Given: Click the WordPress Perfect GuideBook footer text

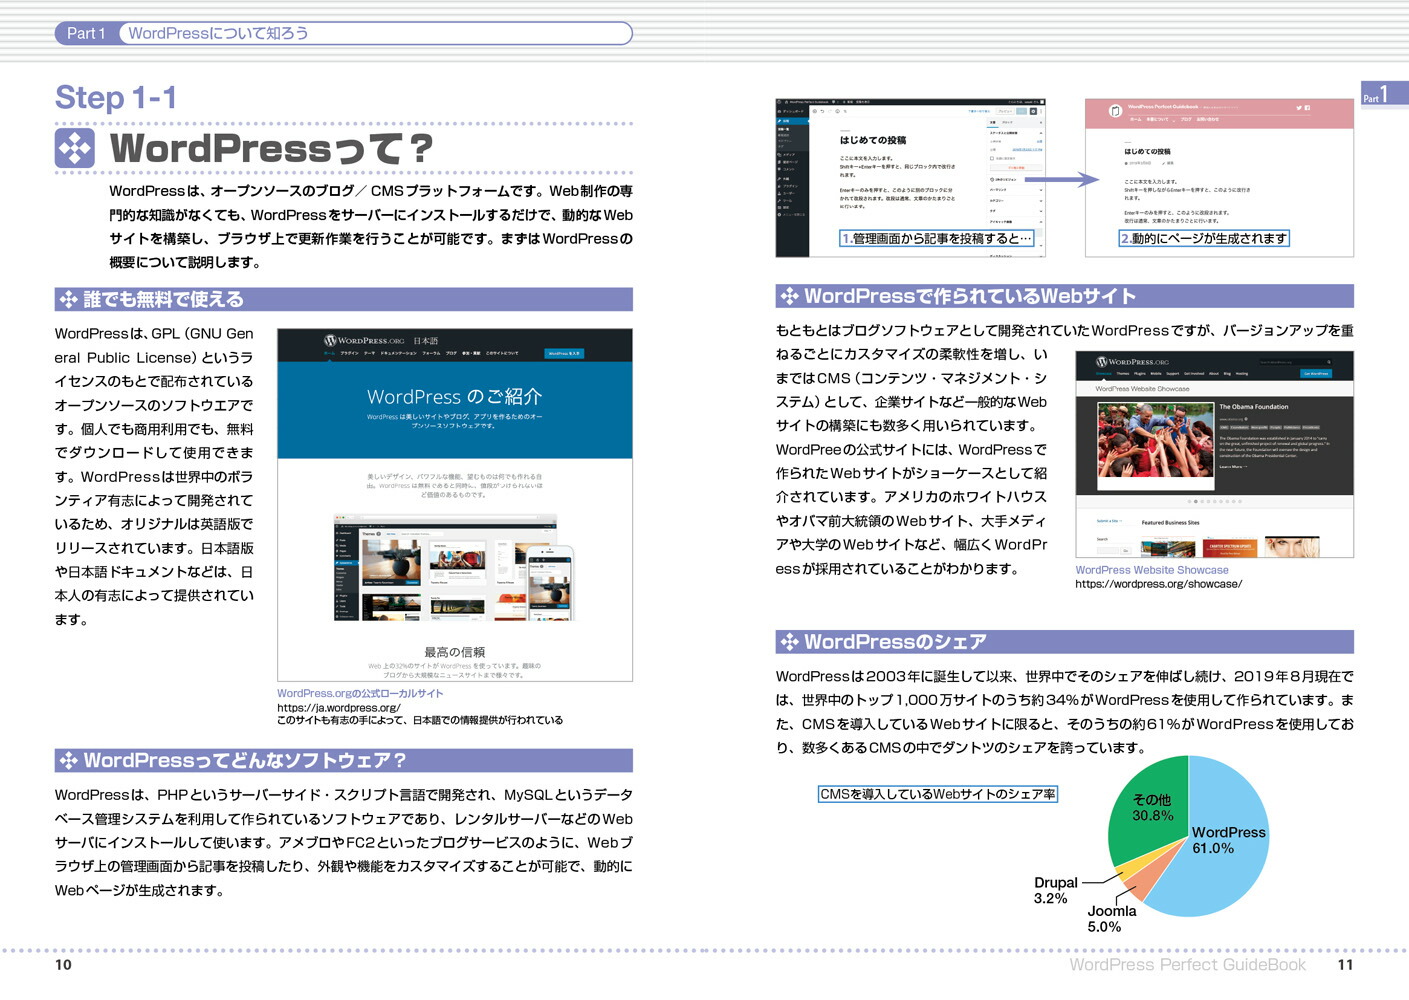Looking at the screenshot, I should coord(1187,965).
